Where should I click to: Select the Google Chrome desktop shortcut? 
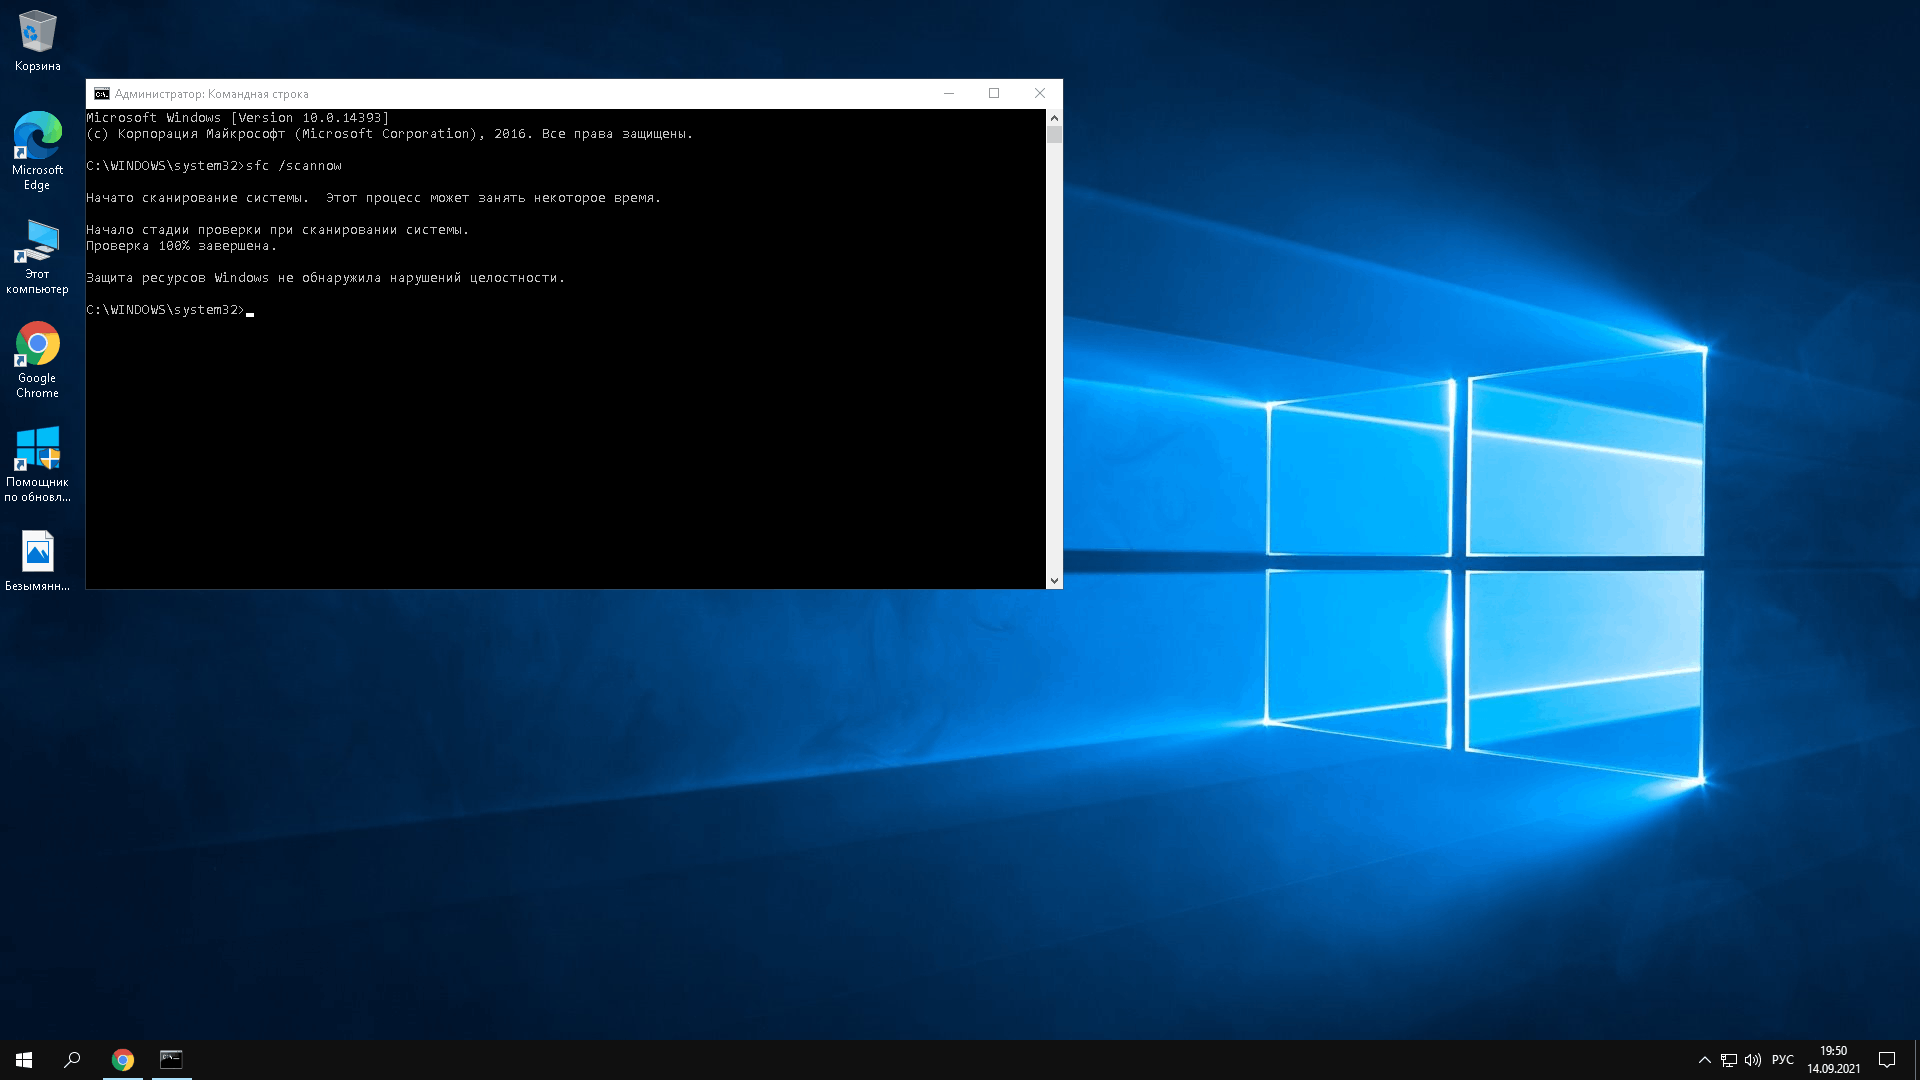[37, 360]
